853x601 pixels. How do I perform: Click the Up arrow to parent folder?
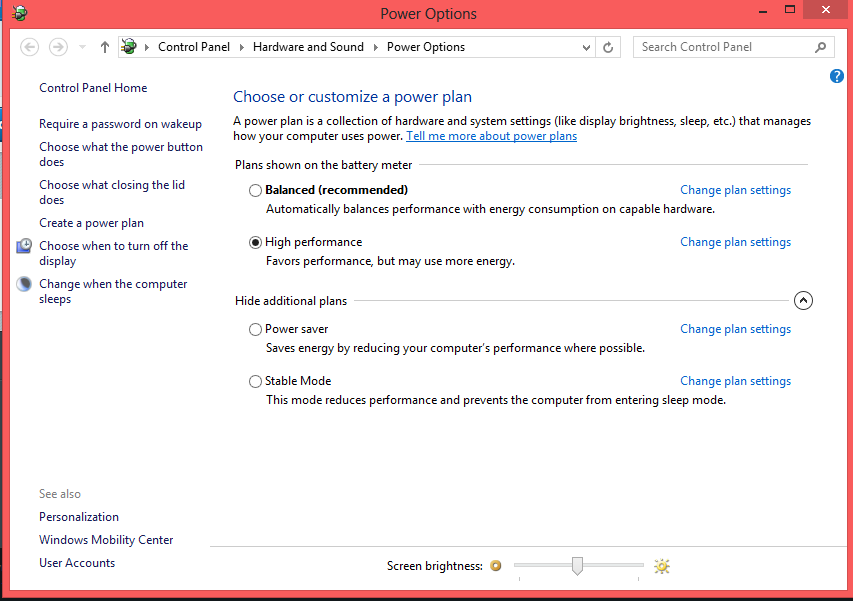[105, 47]
